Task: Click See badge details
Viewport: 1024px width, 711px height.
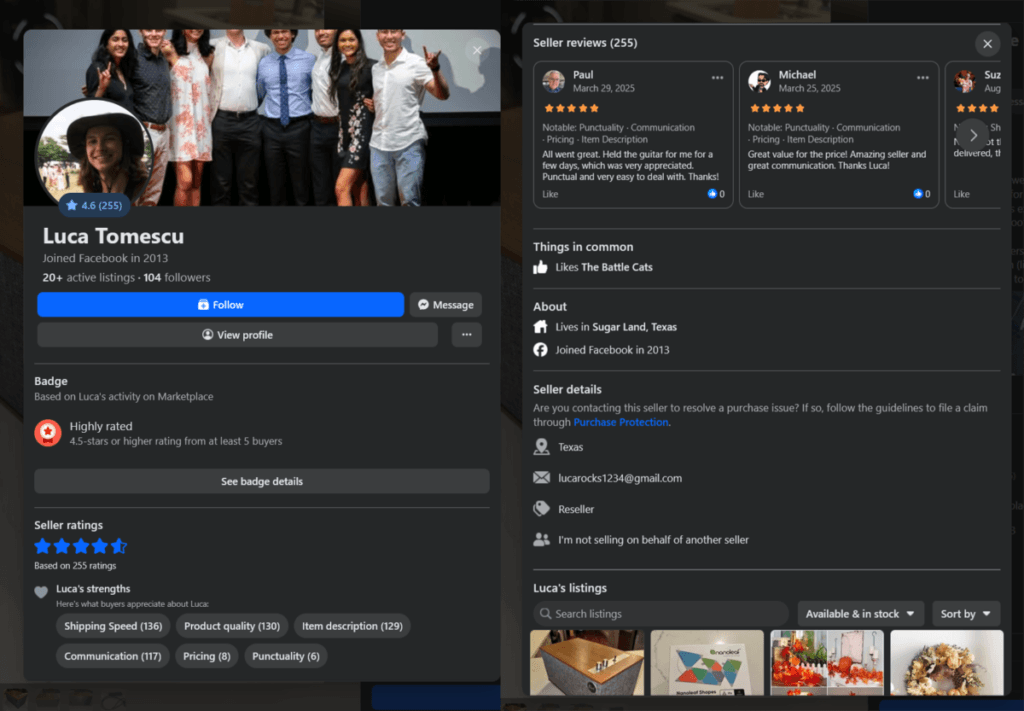Action: coord(261,481)
